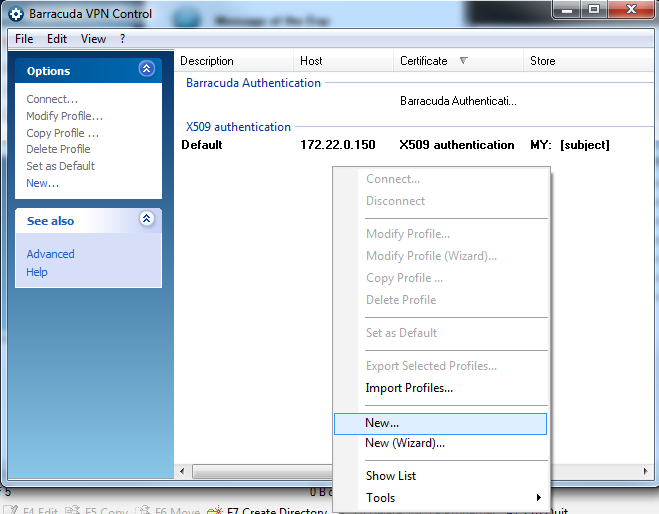Choose New (Wizard)... in the context menu
The image size is (659, 514).
(x=440, y=443)
